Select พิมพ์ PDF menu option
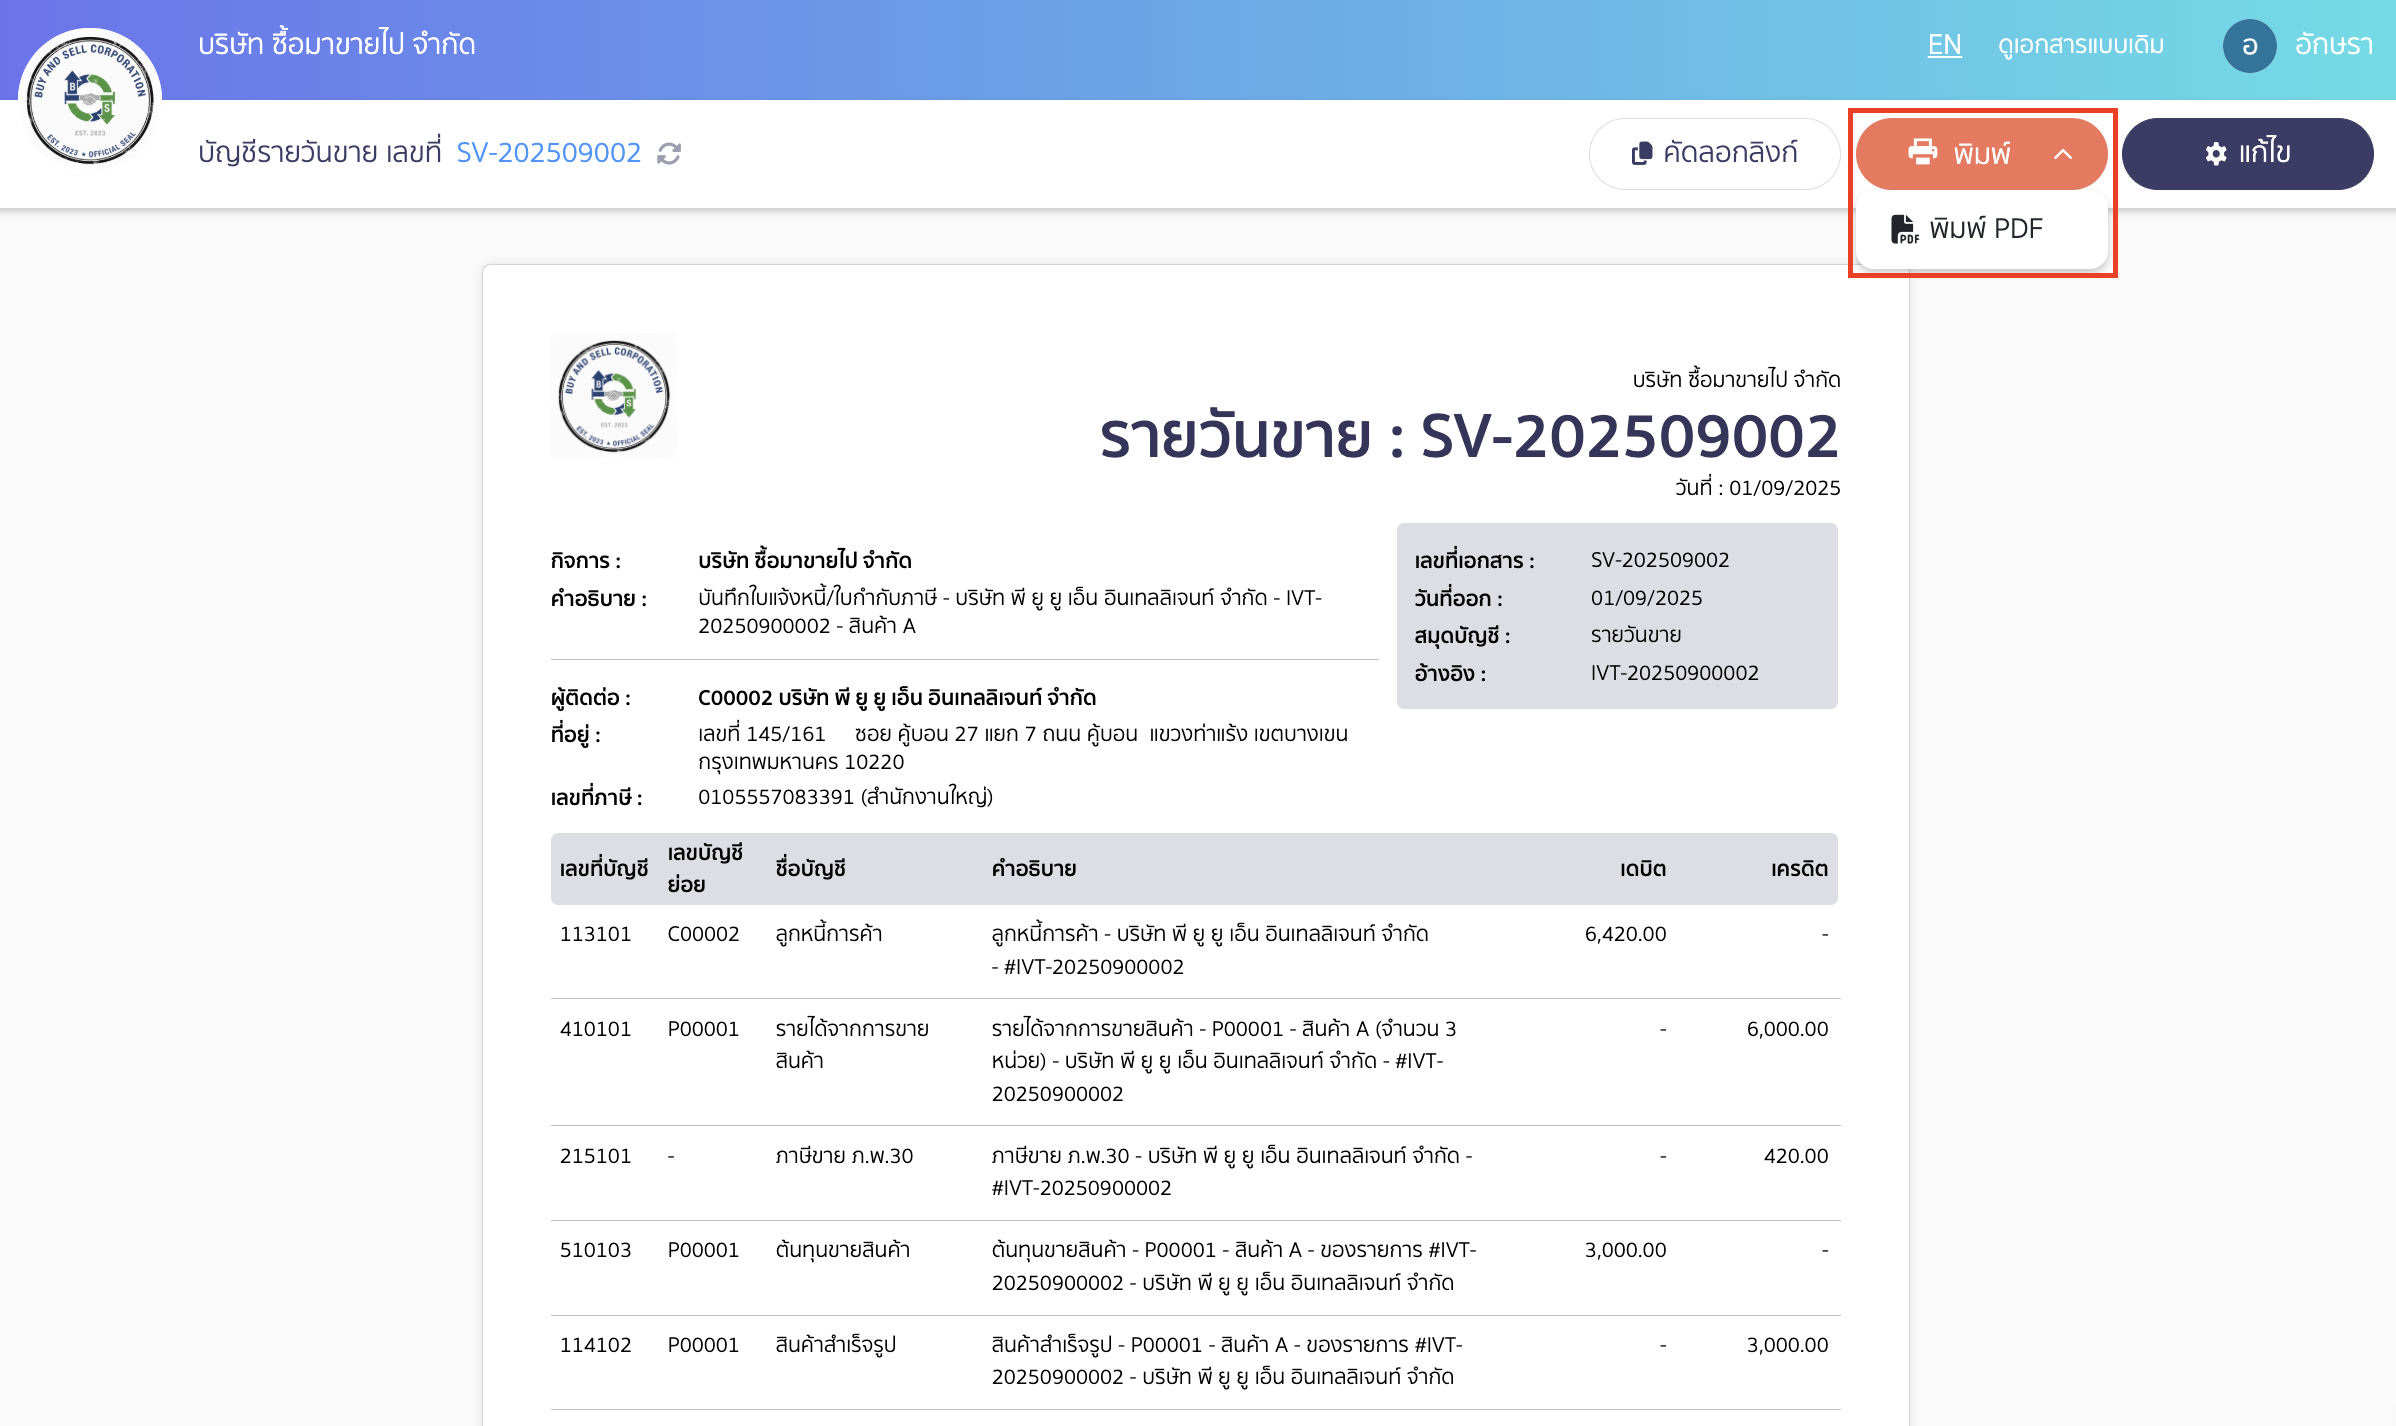 [x=1985, y=229]
